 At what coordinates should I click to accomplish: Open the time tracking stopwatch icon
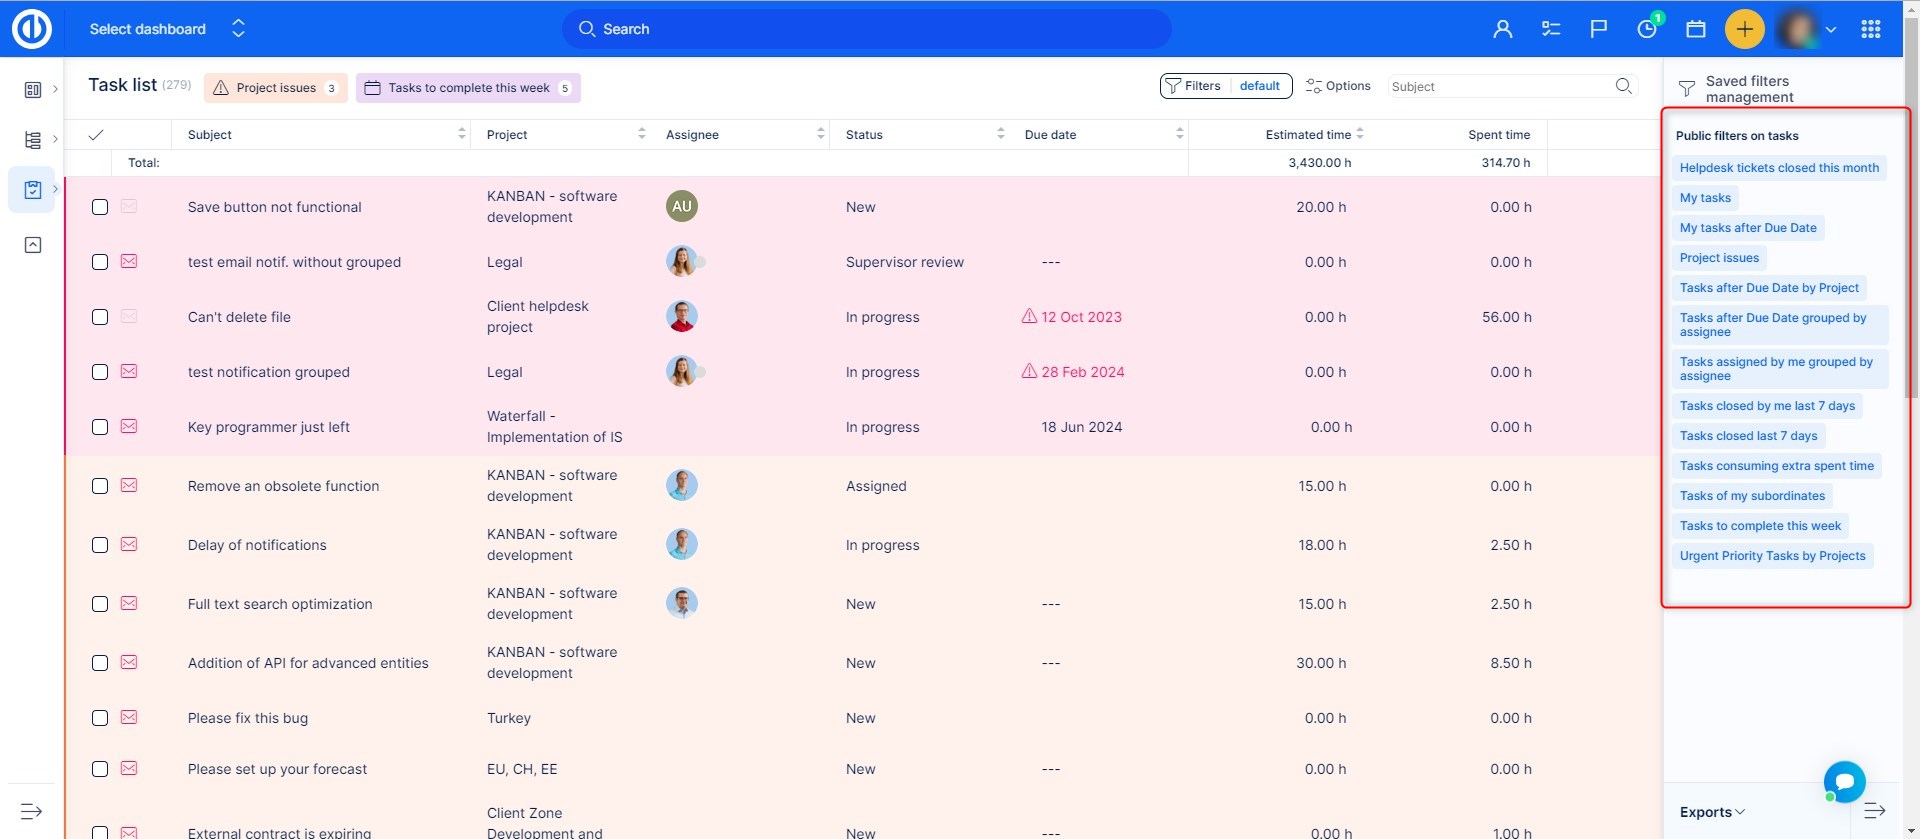tap(1647, 29)
